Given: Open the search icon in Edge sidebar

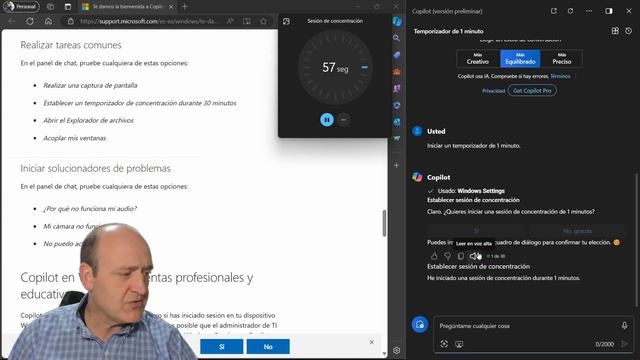Looking at the screenshot, I should point(396,38).
